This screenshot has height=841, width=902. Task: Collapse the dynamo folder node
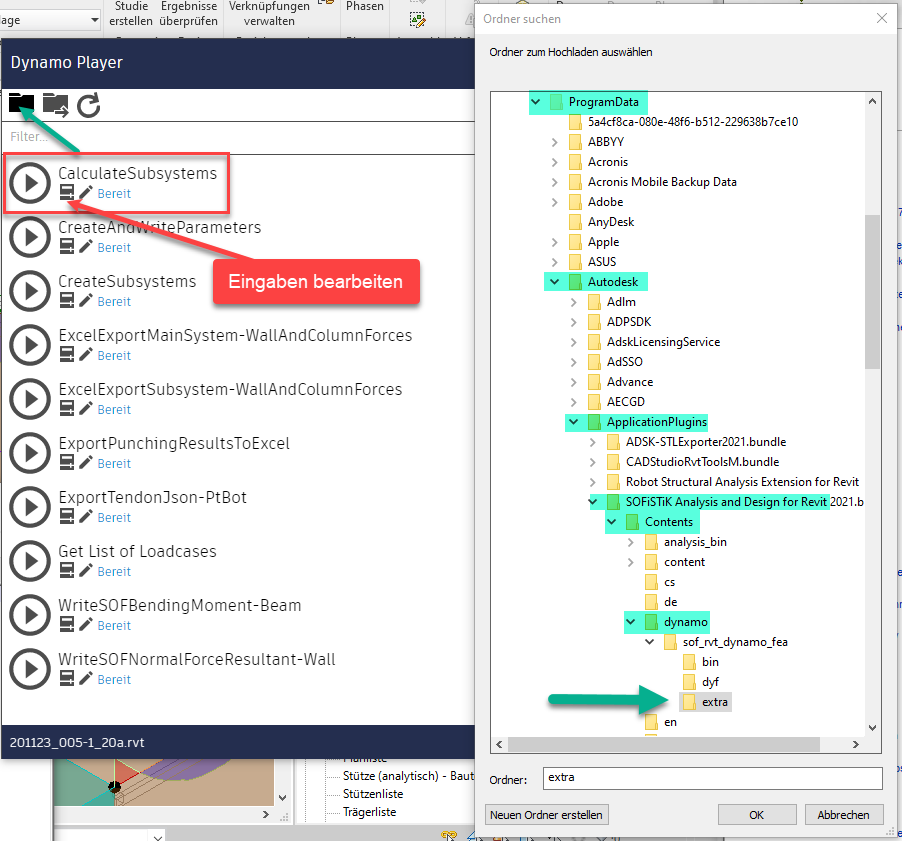point(630,622)
